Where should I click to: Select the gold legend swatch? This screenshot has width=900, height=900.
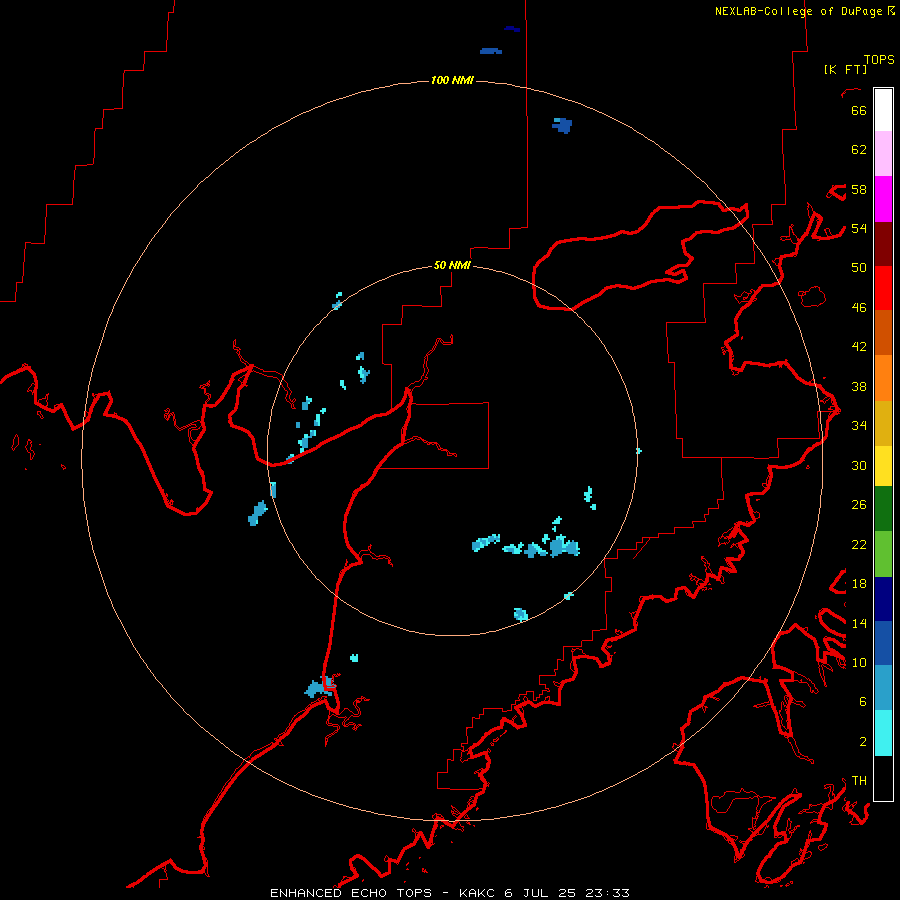point(883,423)
